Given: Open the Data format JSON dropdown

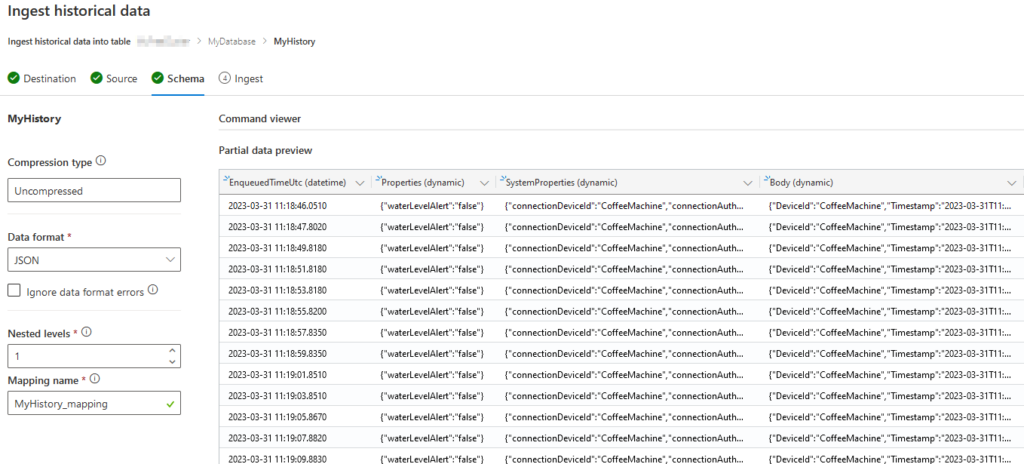Looking at the screenshot, I should click(94, 260).
